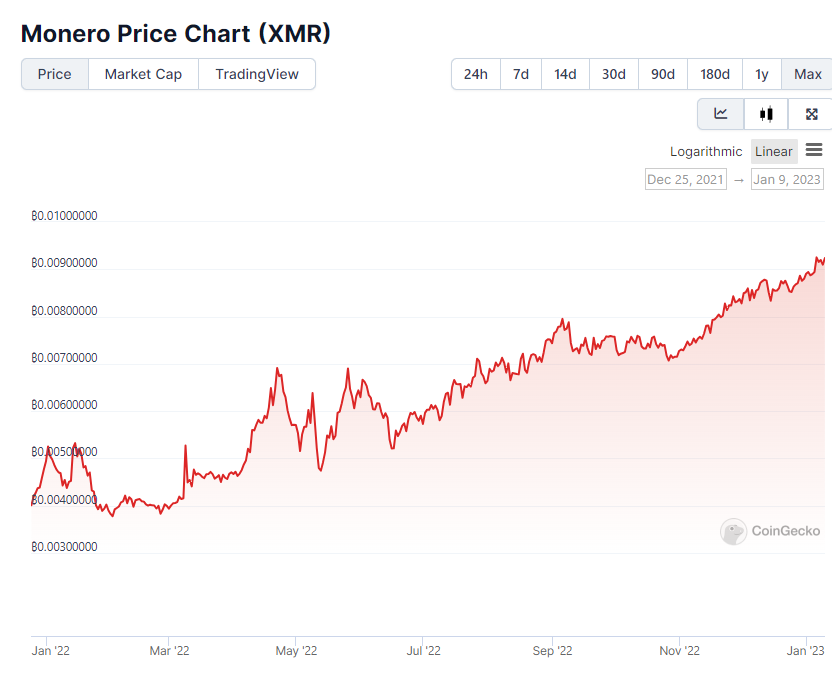Open fullscreen chart icon
The width and height of the screenshot is (832, 676).
pyautogui.click(x=811, y=114)
